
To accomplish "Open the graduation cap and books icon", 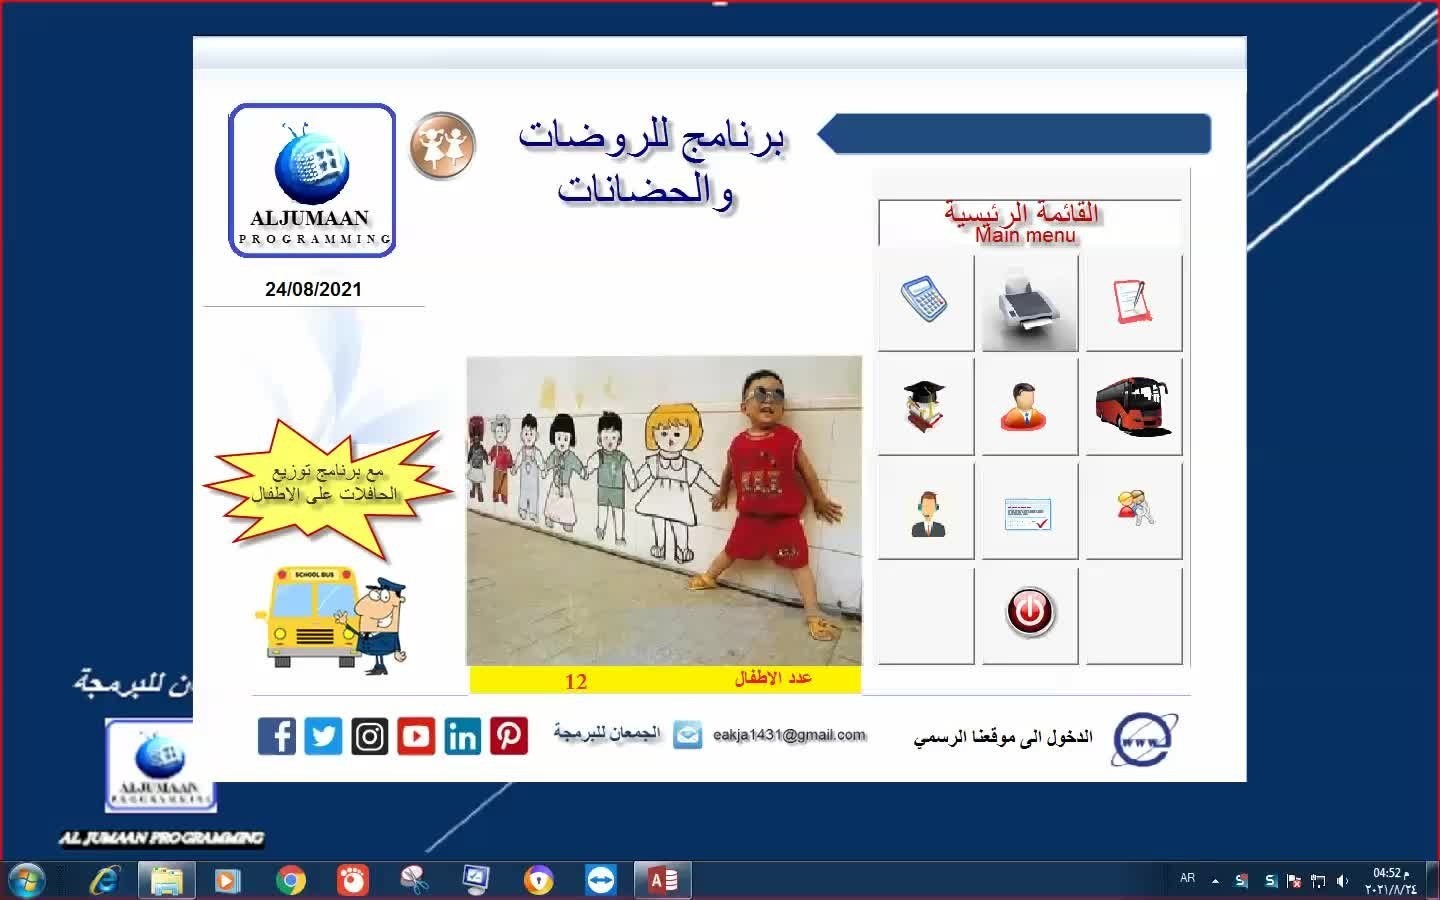I will click(925, 406).
